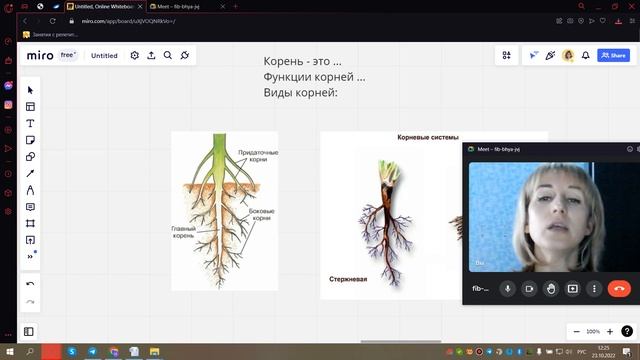Image resolution: width=640 pixels, height=360 pixels.
Task: Select the Sticky note tool
Action: coord(30,140)
